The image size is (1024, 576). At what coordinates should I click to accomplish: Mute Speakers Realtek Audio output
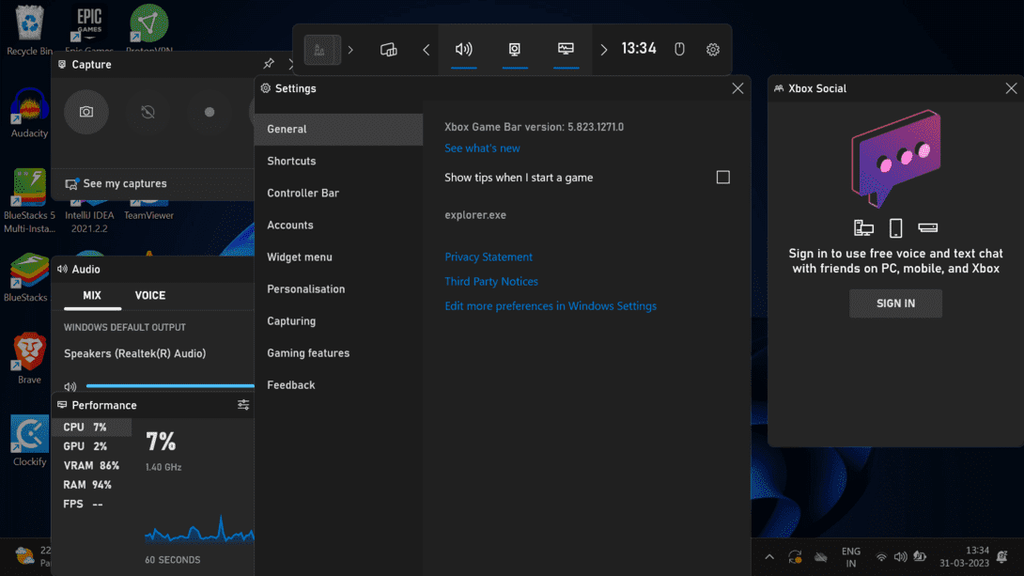[x=68, y=386]
